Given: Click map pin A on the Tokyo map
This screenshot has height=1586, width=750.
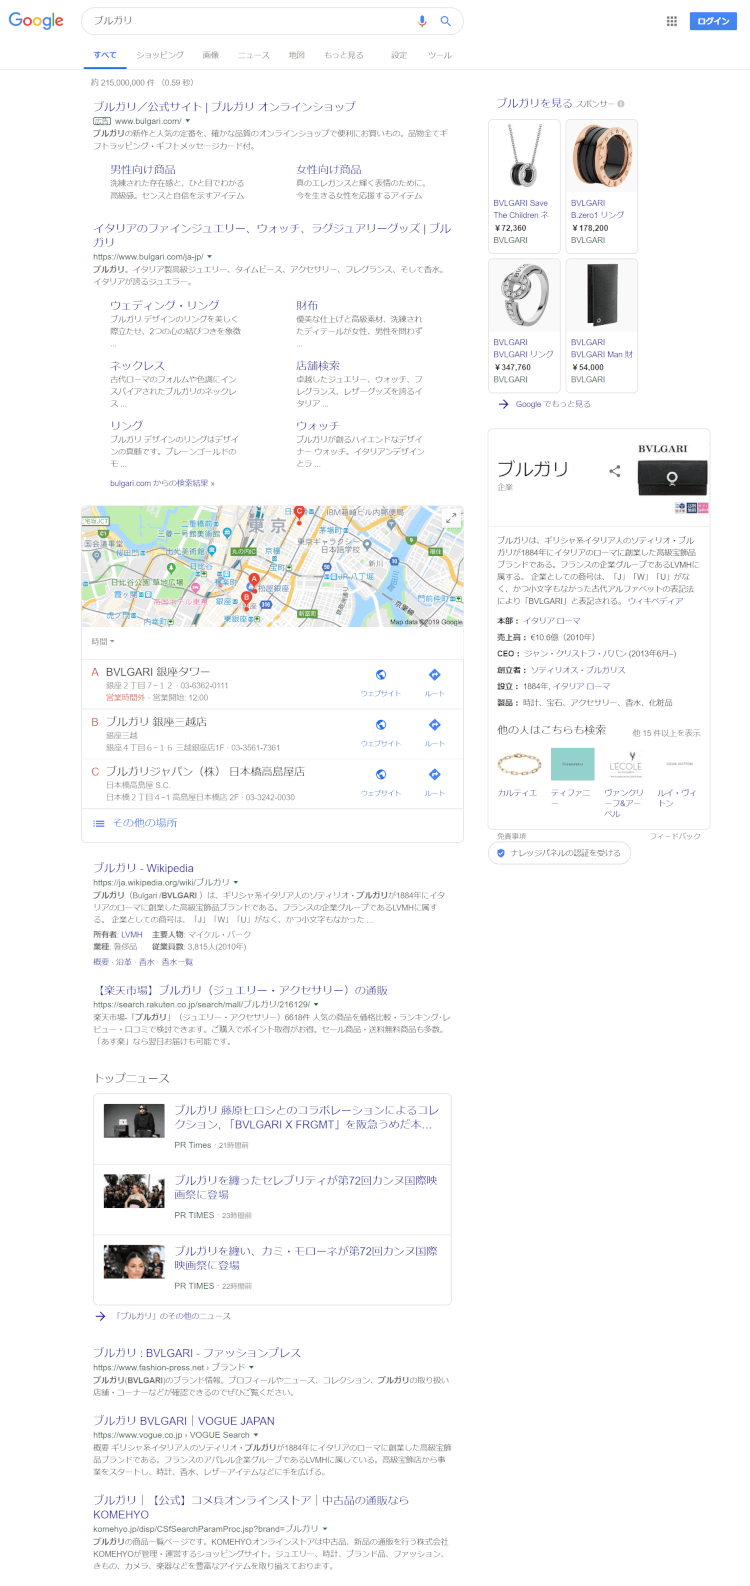Looking at the screenshot, I should (254, 580).
